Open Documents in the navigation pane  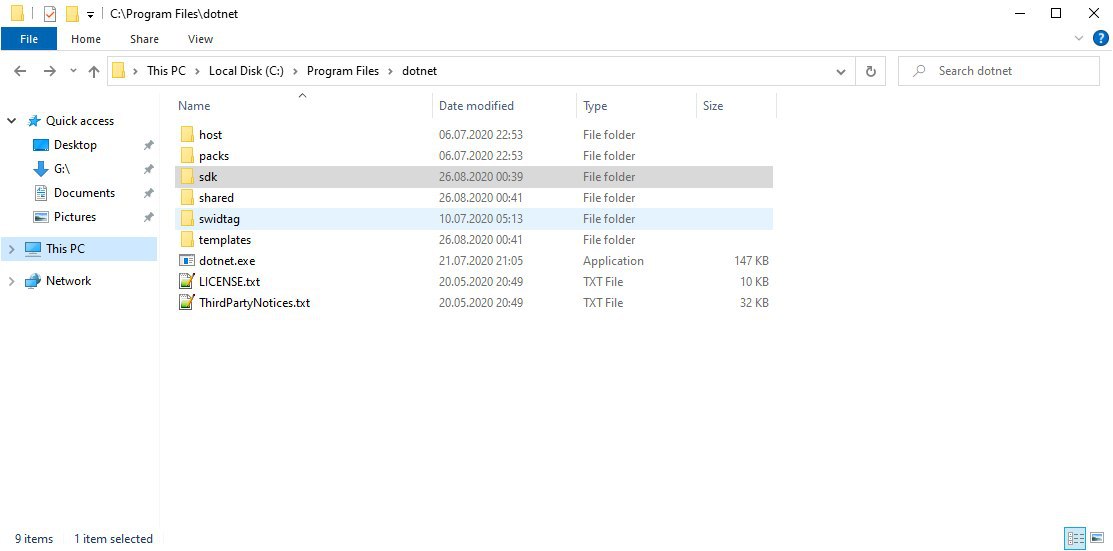coord(84,193)
